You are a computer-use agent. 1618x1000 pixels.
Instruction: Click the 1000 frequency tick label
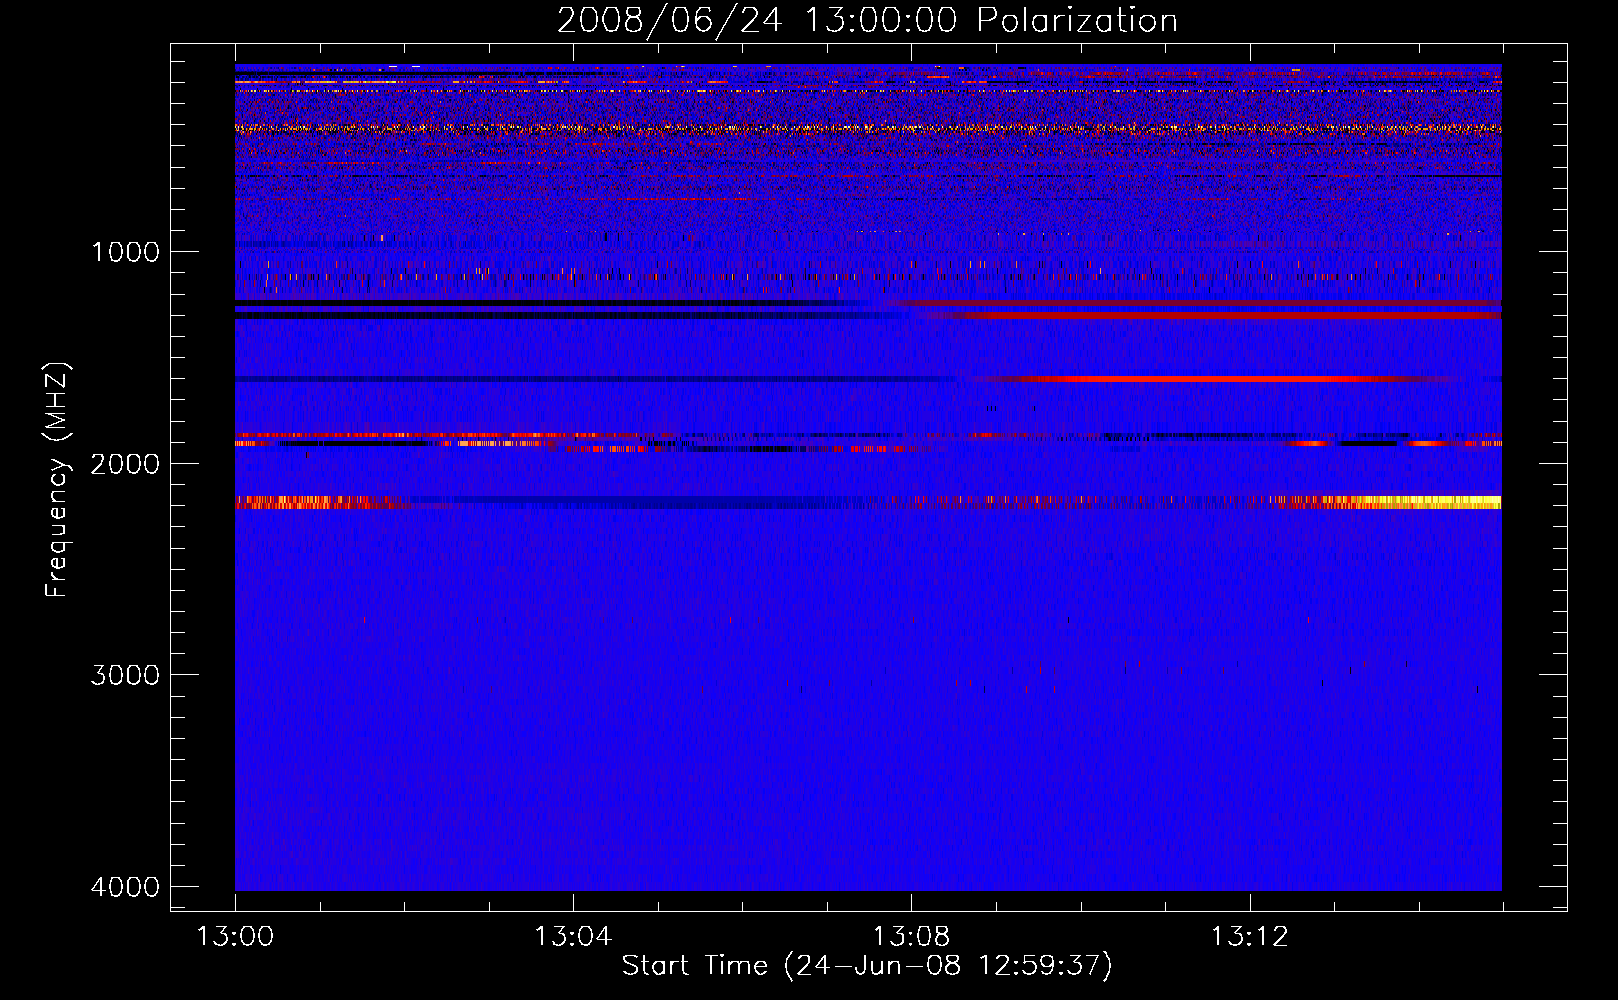pyautogui.click(x=125, y=252)
